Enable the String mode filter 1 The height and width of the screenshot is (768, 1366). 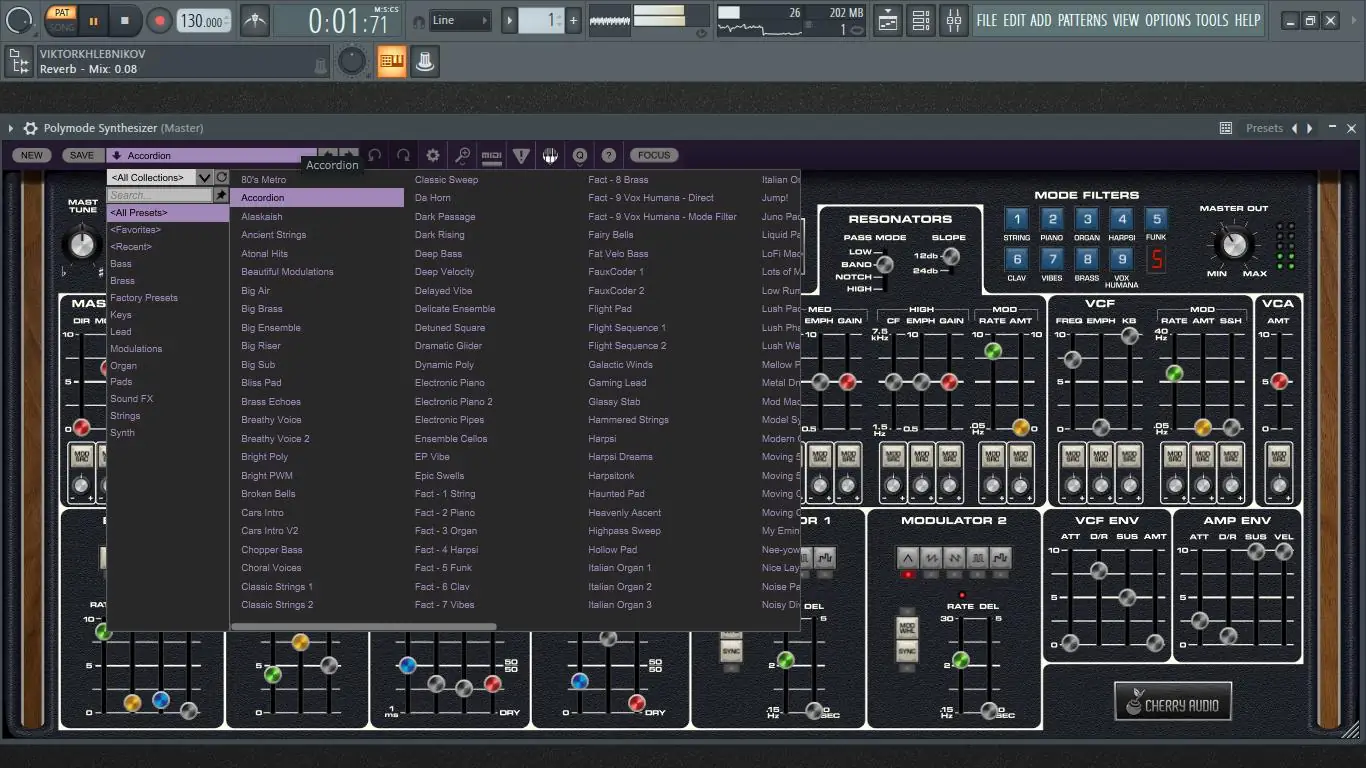coord(1017,220)
